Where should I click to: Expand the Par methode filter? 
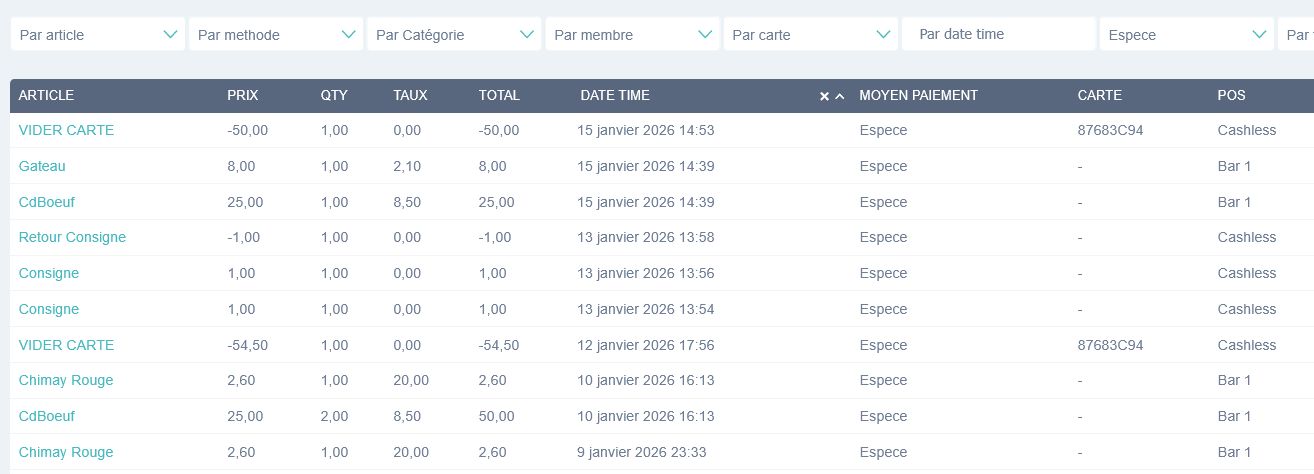tap(276, 35)
